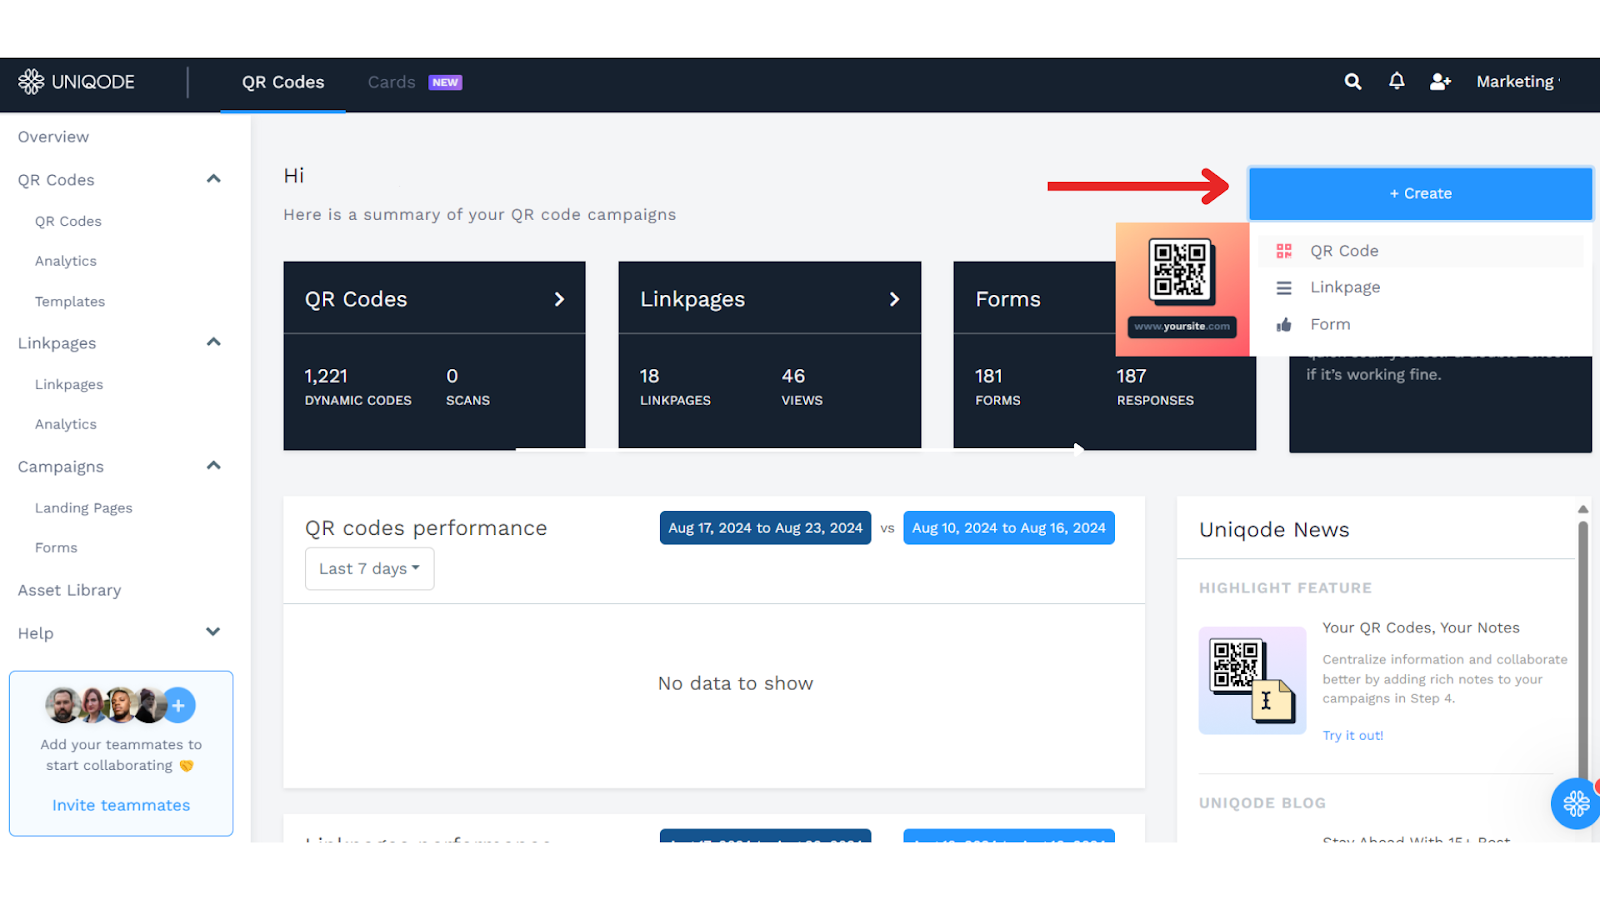
Task: Click the + Create button
Action: coord(1420,194)
